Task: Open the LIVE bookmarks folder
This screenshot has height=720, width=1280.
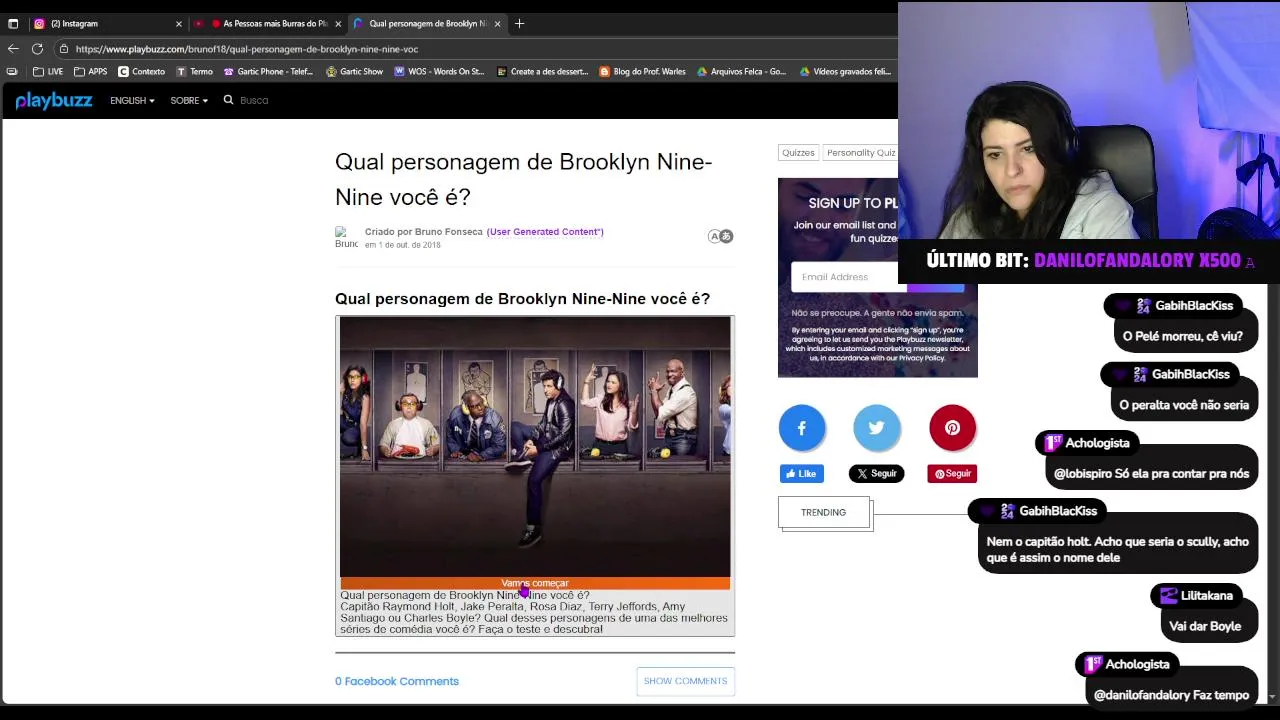Action: coord(48,71)
